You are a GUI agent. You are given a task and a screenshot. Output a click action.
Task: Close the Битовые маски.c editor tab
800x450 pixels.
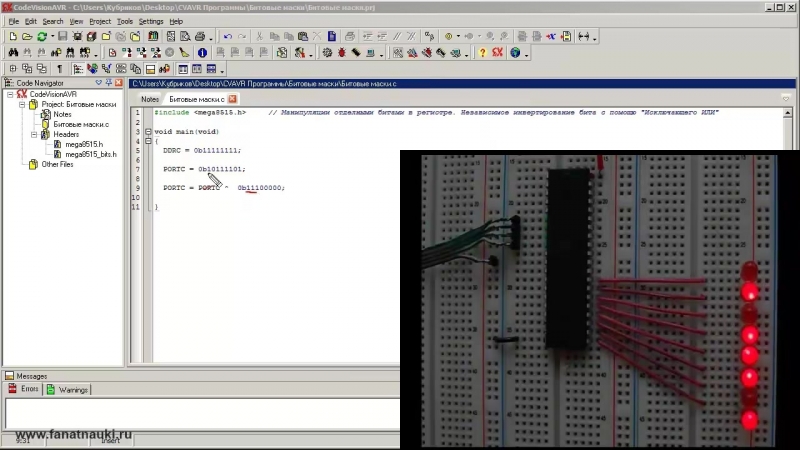[x=233, y=100]
